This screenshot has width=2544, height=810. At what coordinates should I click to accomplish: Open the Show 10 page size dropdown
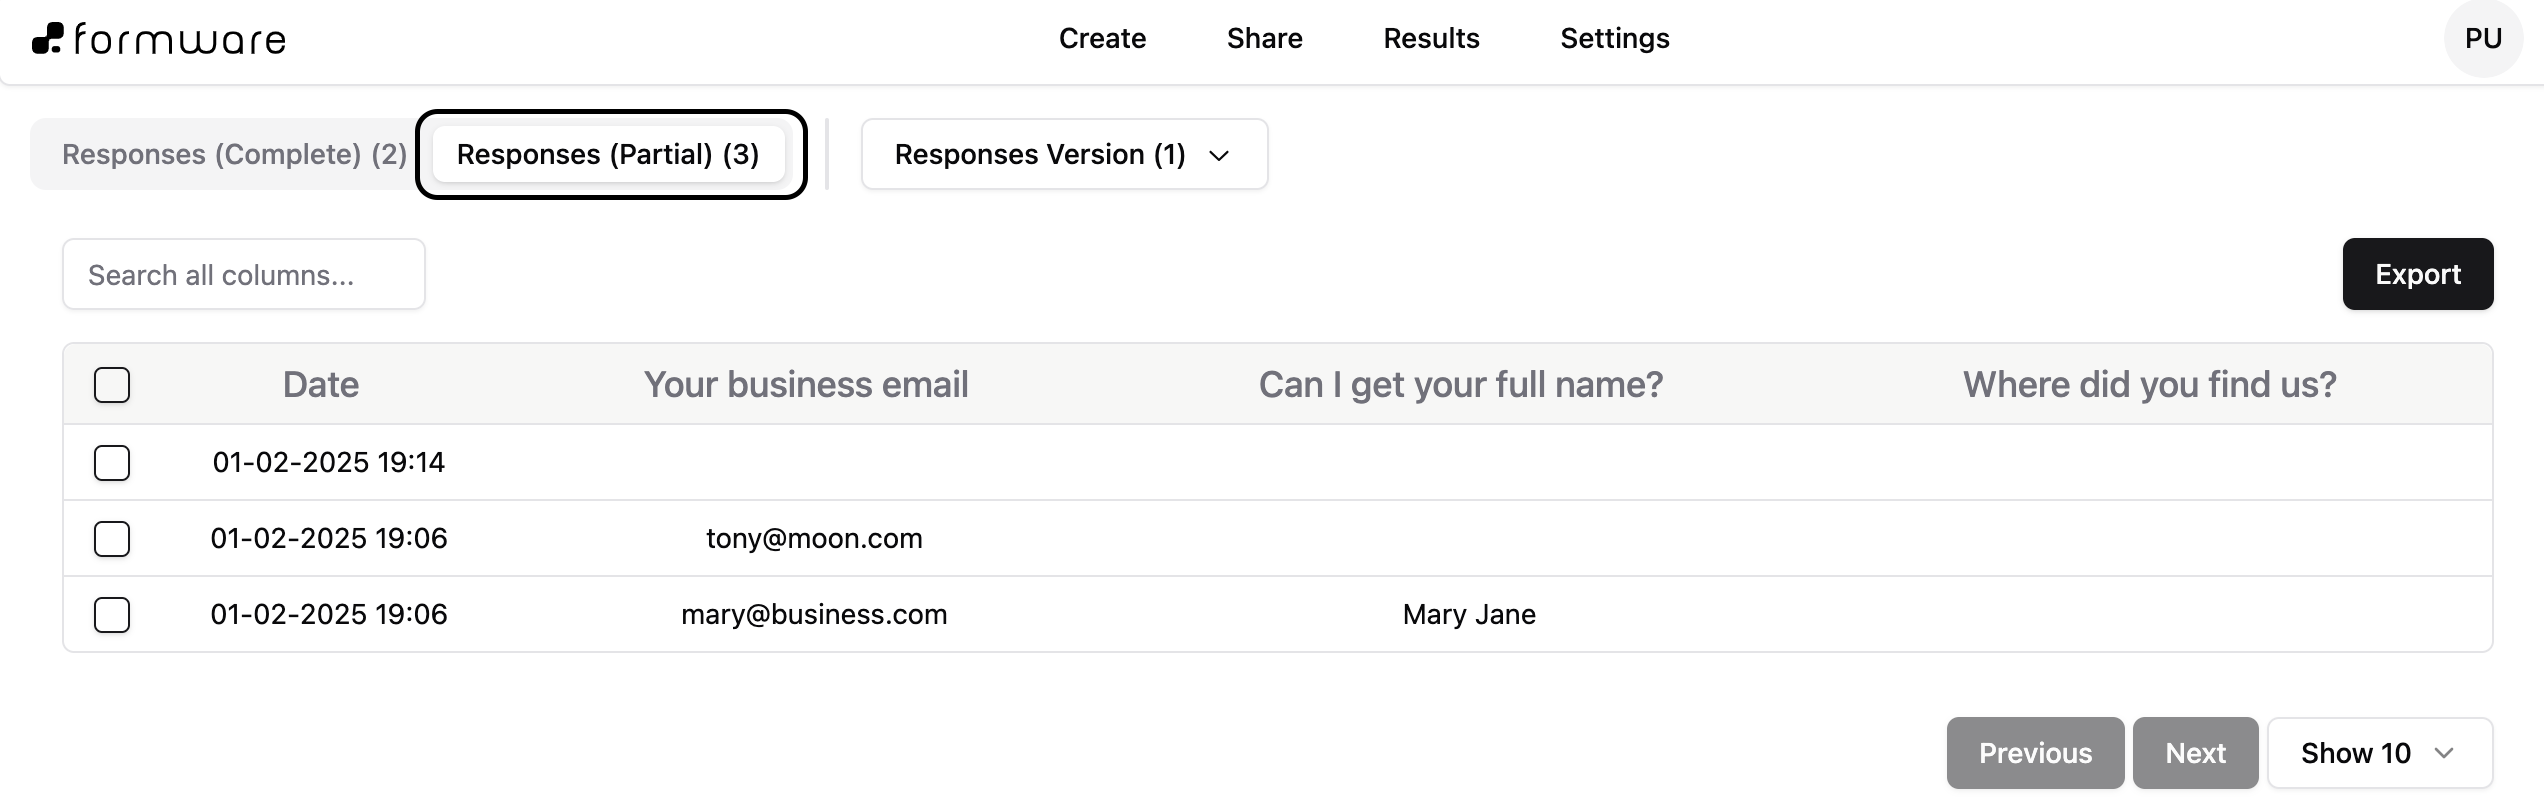point(2379,753)
